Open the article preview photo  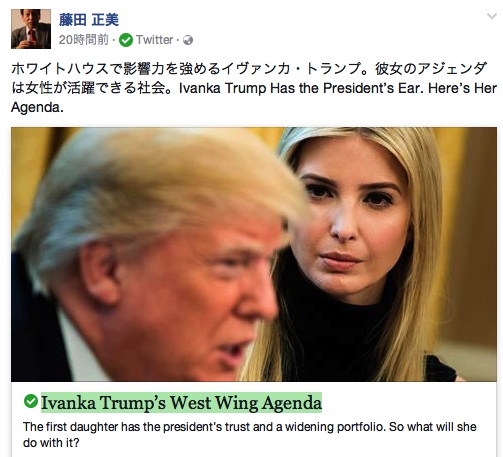click(x=254, y=254)
